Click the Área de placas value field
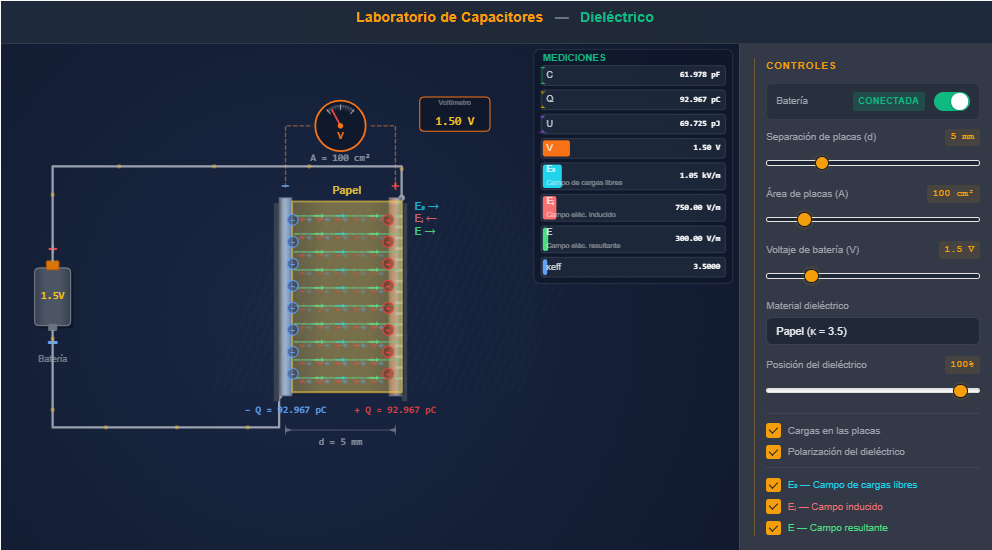992x550 pixels. point(953,194)
